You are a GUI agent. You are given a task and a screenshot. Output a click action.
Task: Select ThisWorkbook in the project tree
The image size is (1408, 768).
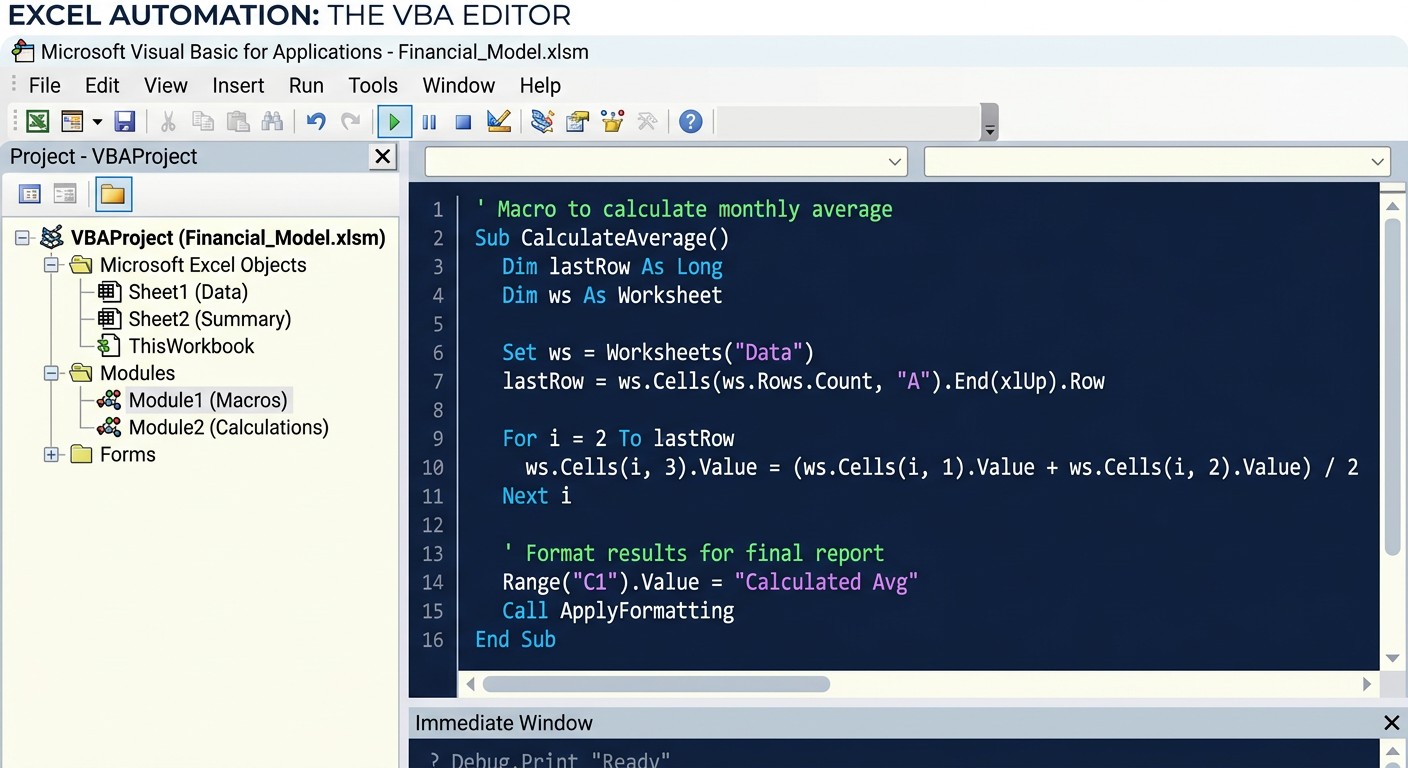coord(191,346)
